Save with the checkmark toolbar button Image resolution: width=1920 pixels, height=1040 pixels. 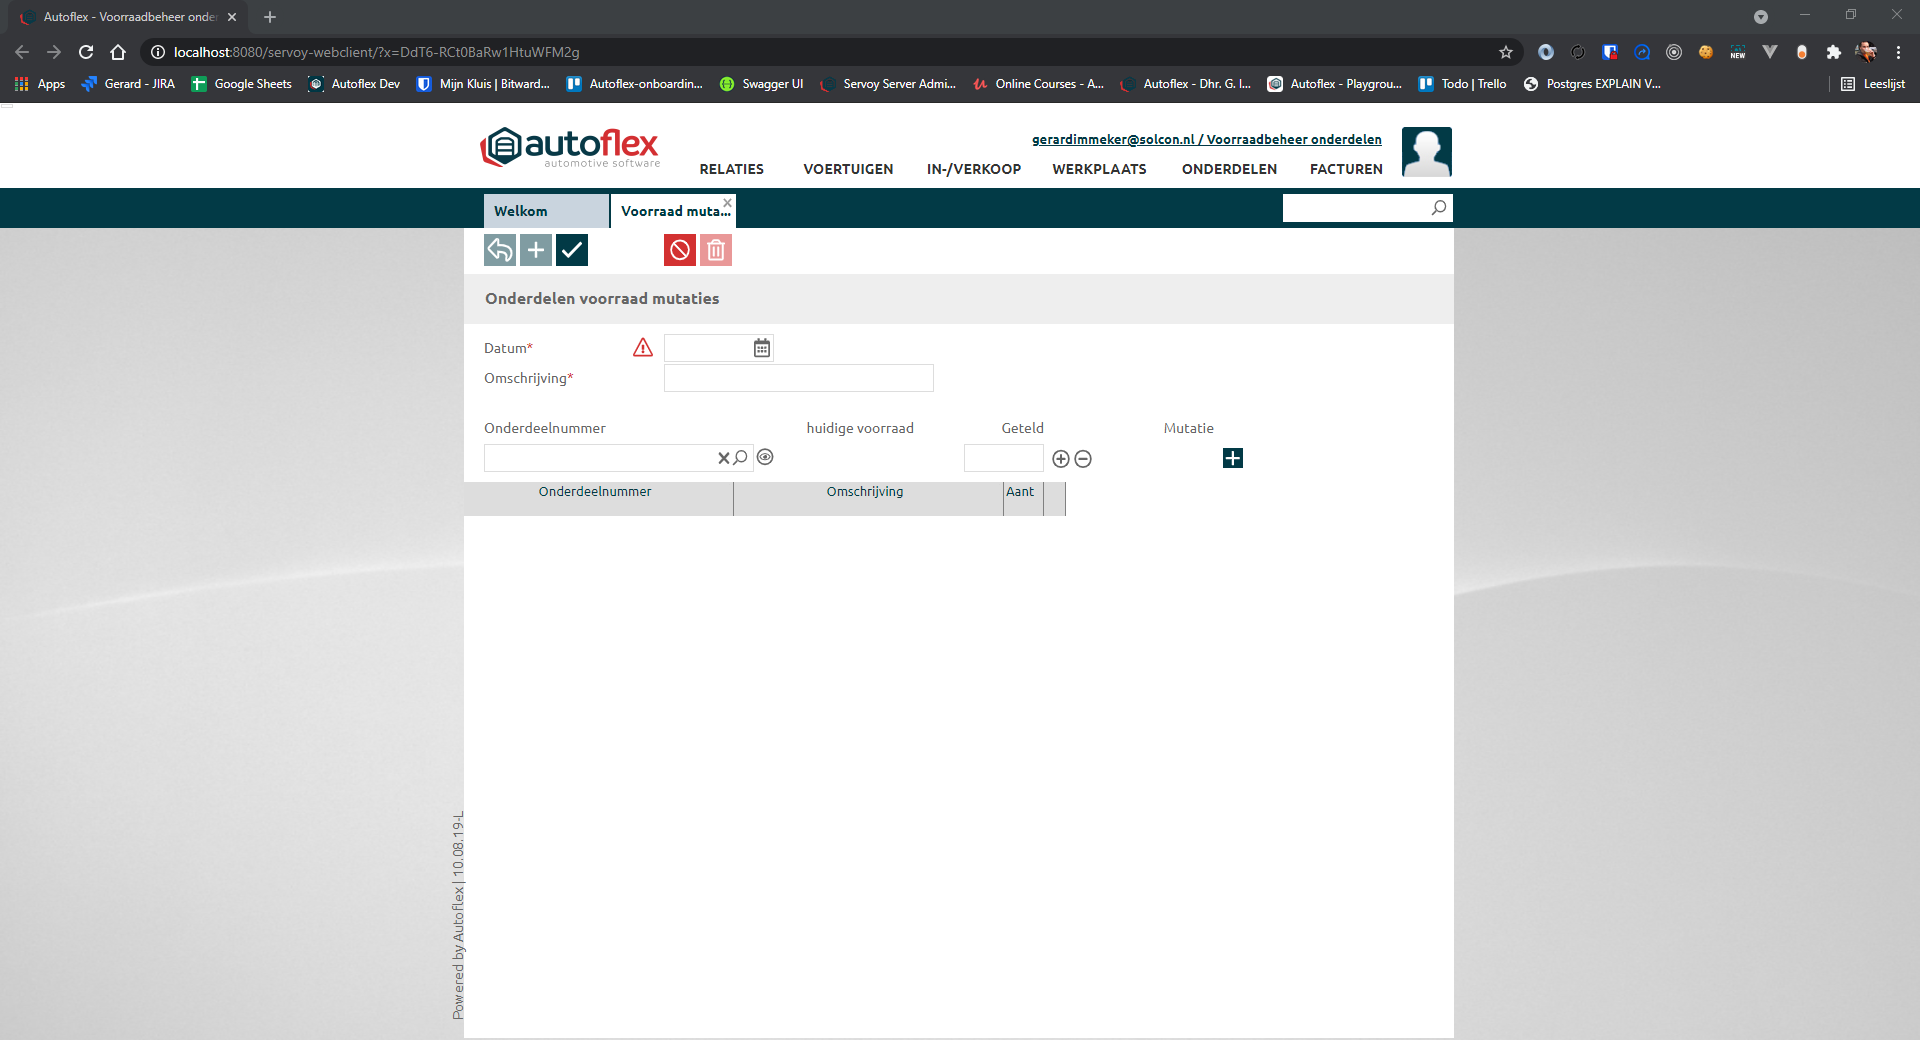click(572, 250)
